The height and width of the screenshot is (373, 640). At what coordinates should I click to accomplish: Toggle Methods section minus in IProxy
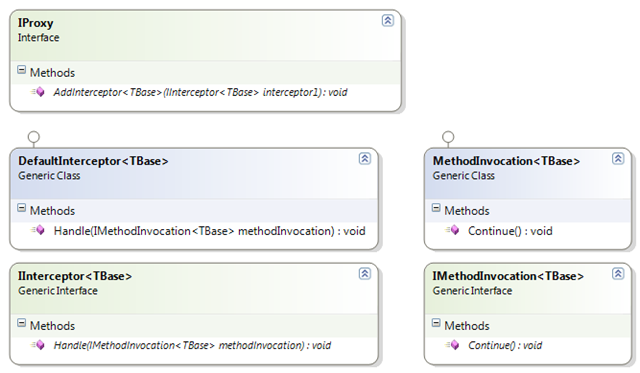coord(22,70)
